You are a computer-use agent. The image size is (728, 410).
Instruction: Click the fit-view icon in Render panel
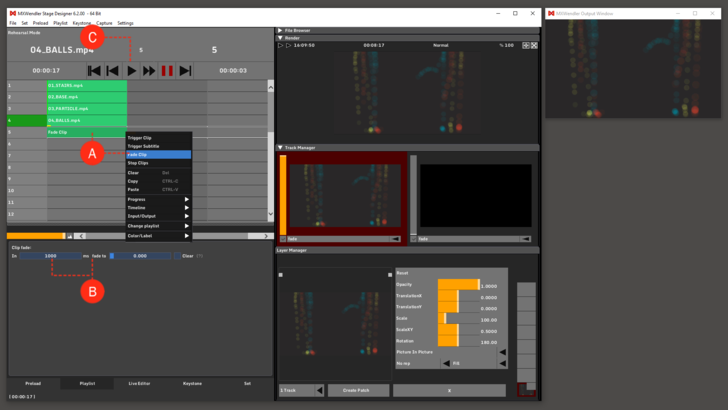(526, 46)
